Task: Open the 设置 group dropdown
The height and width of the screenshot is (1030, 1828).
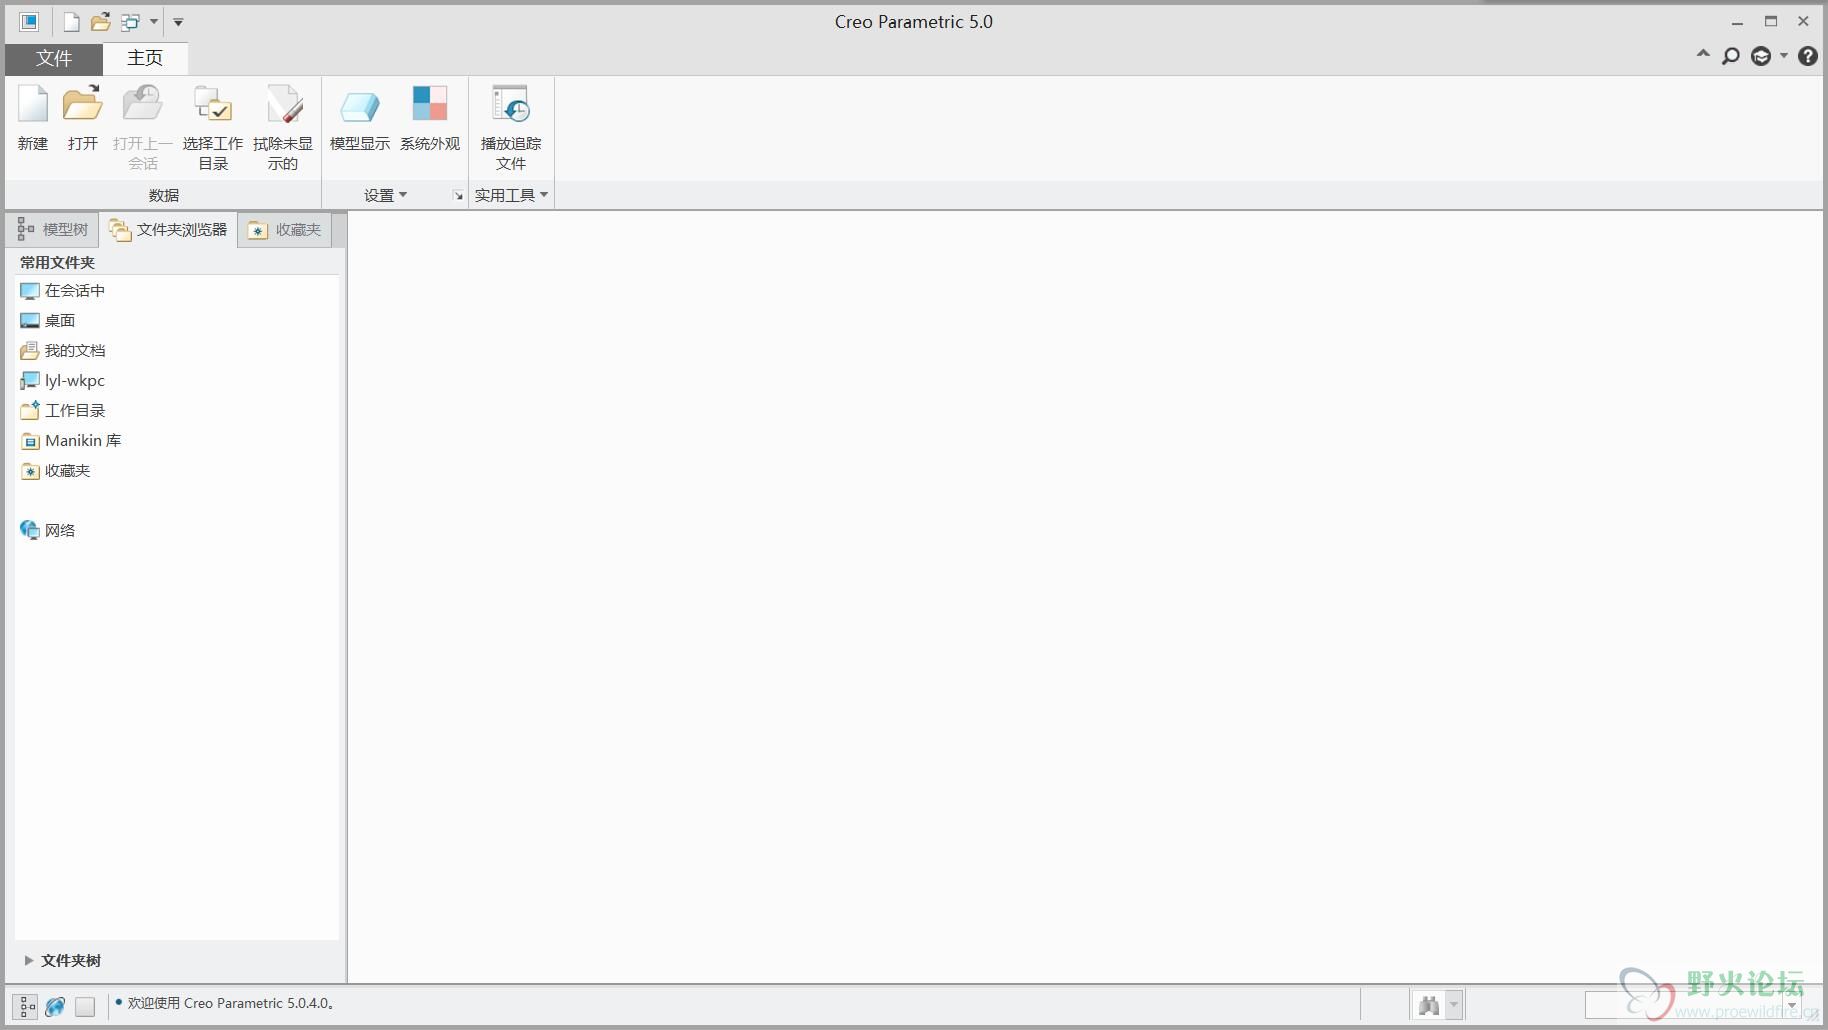Action: click(385, 195)
